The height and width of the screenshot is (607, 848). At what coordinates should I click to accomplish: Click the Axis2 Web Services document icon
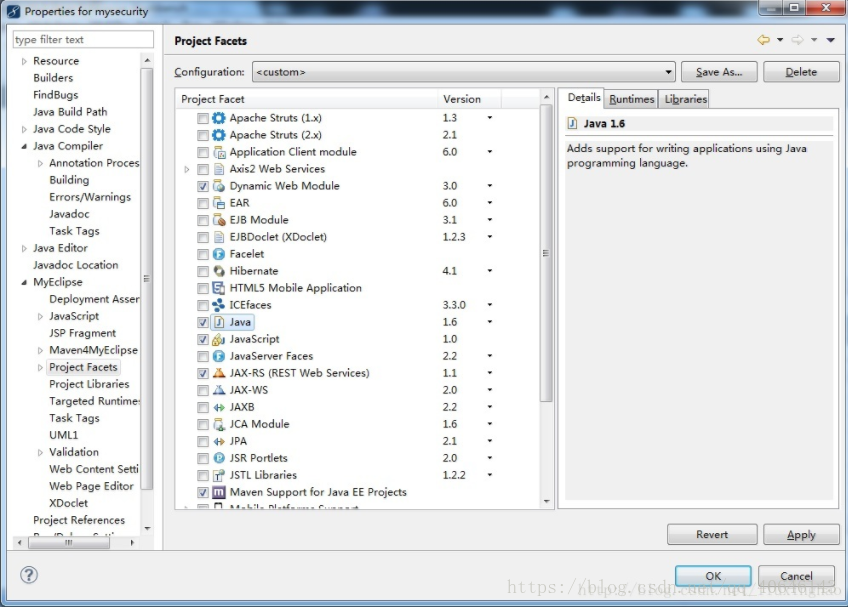(218, 169)
